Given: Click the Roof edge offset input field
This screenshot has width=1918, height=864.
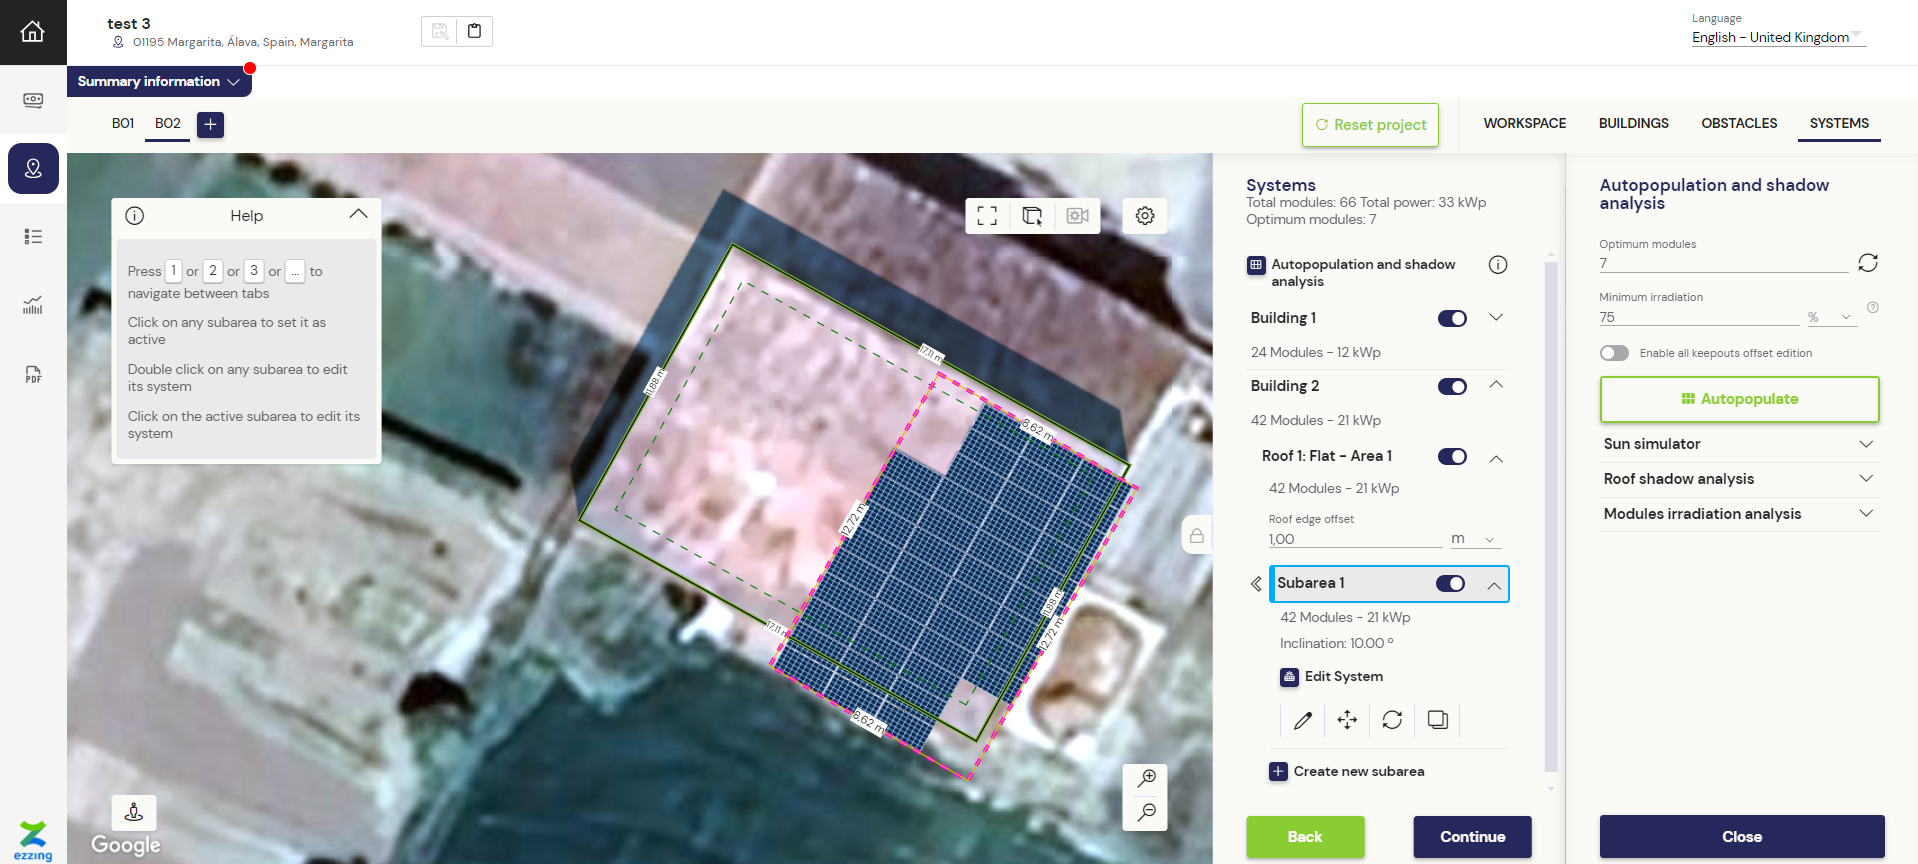Looking at the screenshot, I should 1355,539.
